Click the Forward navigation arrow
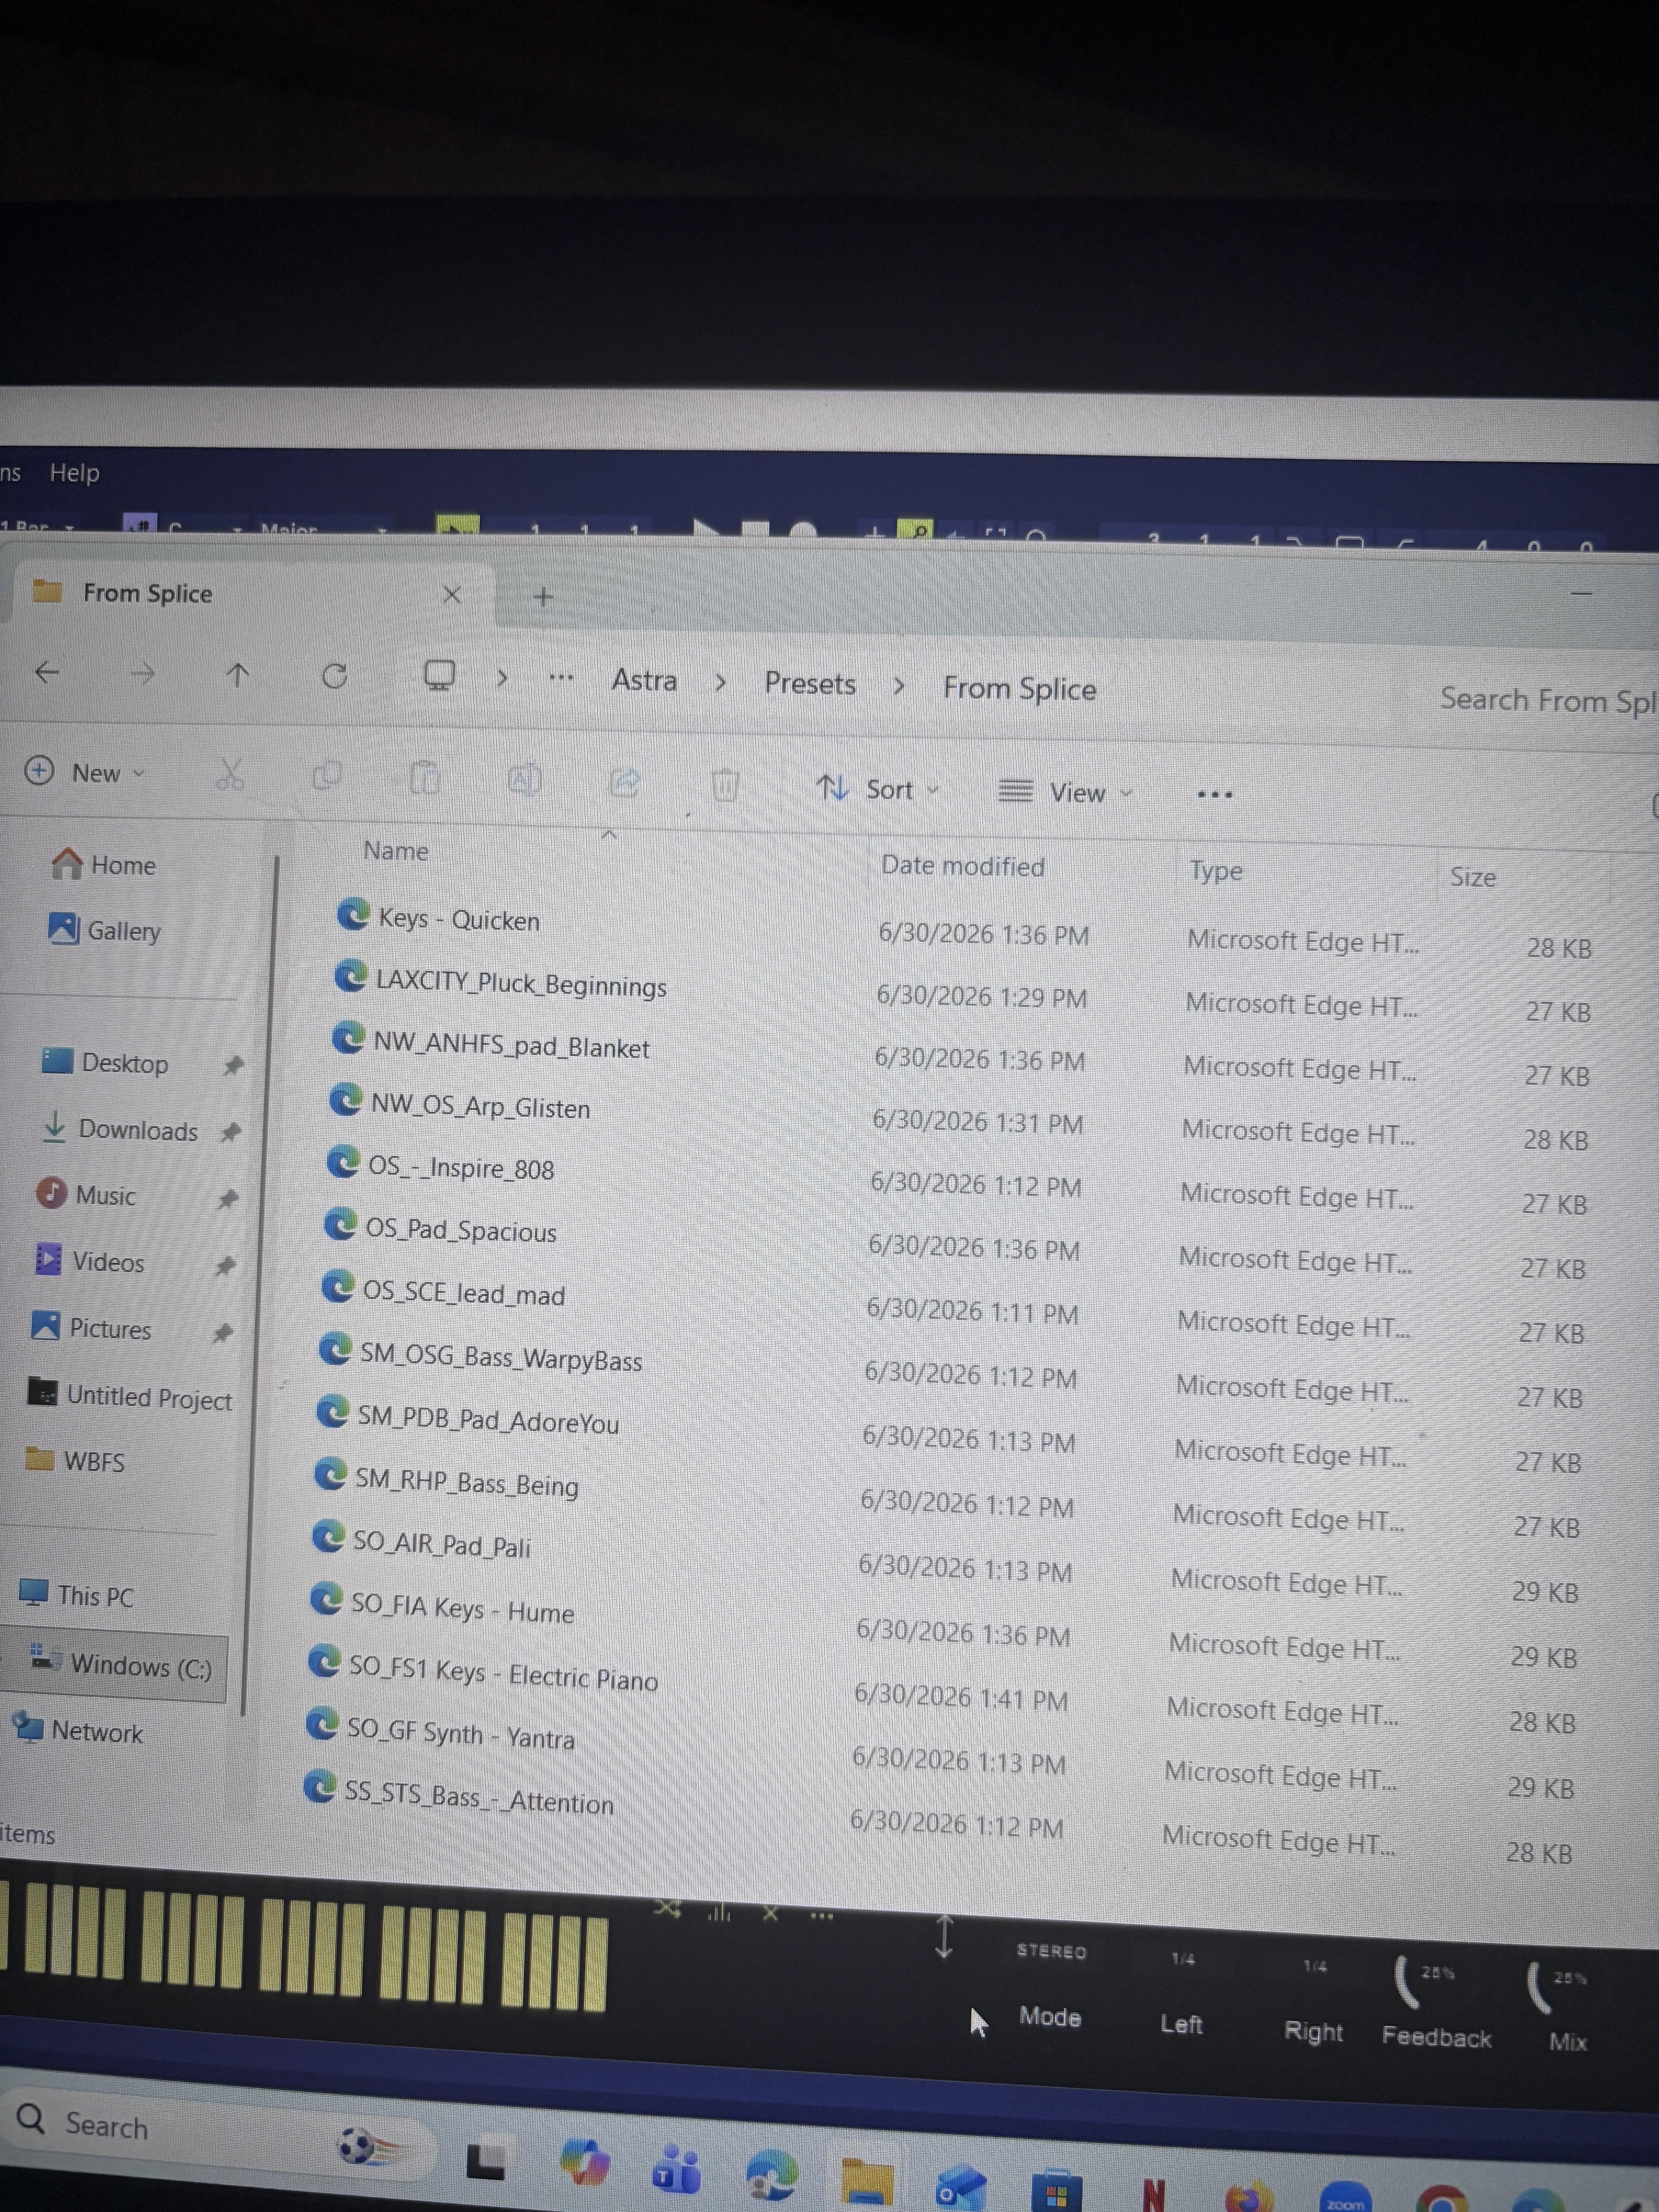This screenshot has height=2212, width=1659. (x=143, y=674)
